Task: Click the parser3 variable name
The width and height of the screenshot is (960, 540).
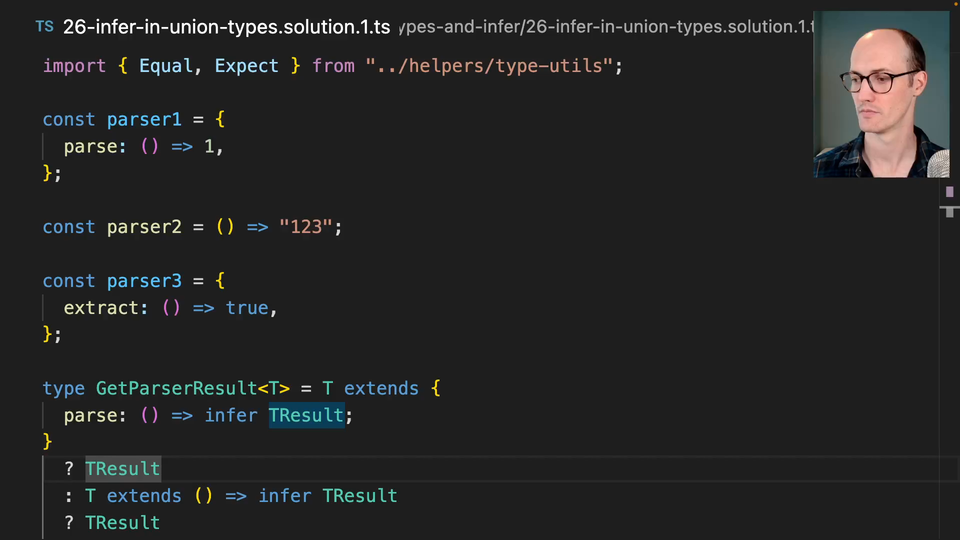Action: click(144, 281)
